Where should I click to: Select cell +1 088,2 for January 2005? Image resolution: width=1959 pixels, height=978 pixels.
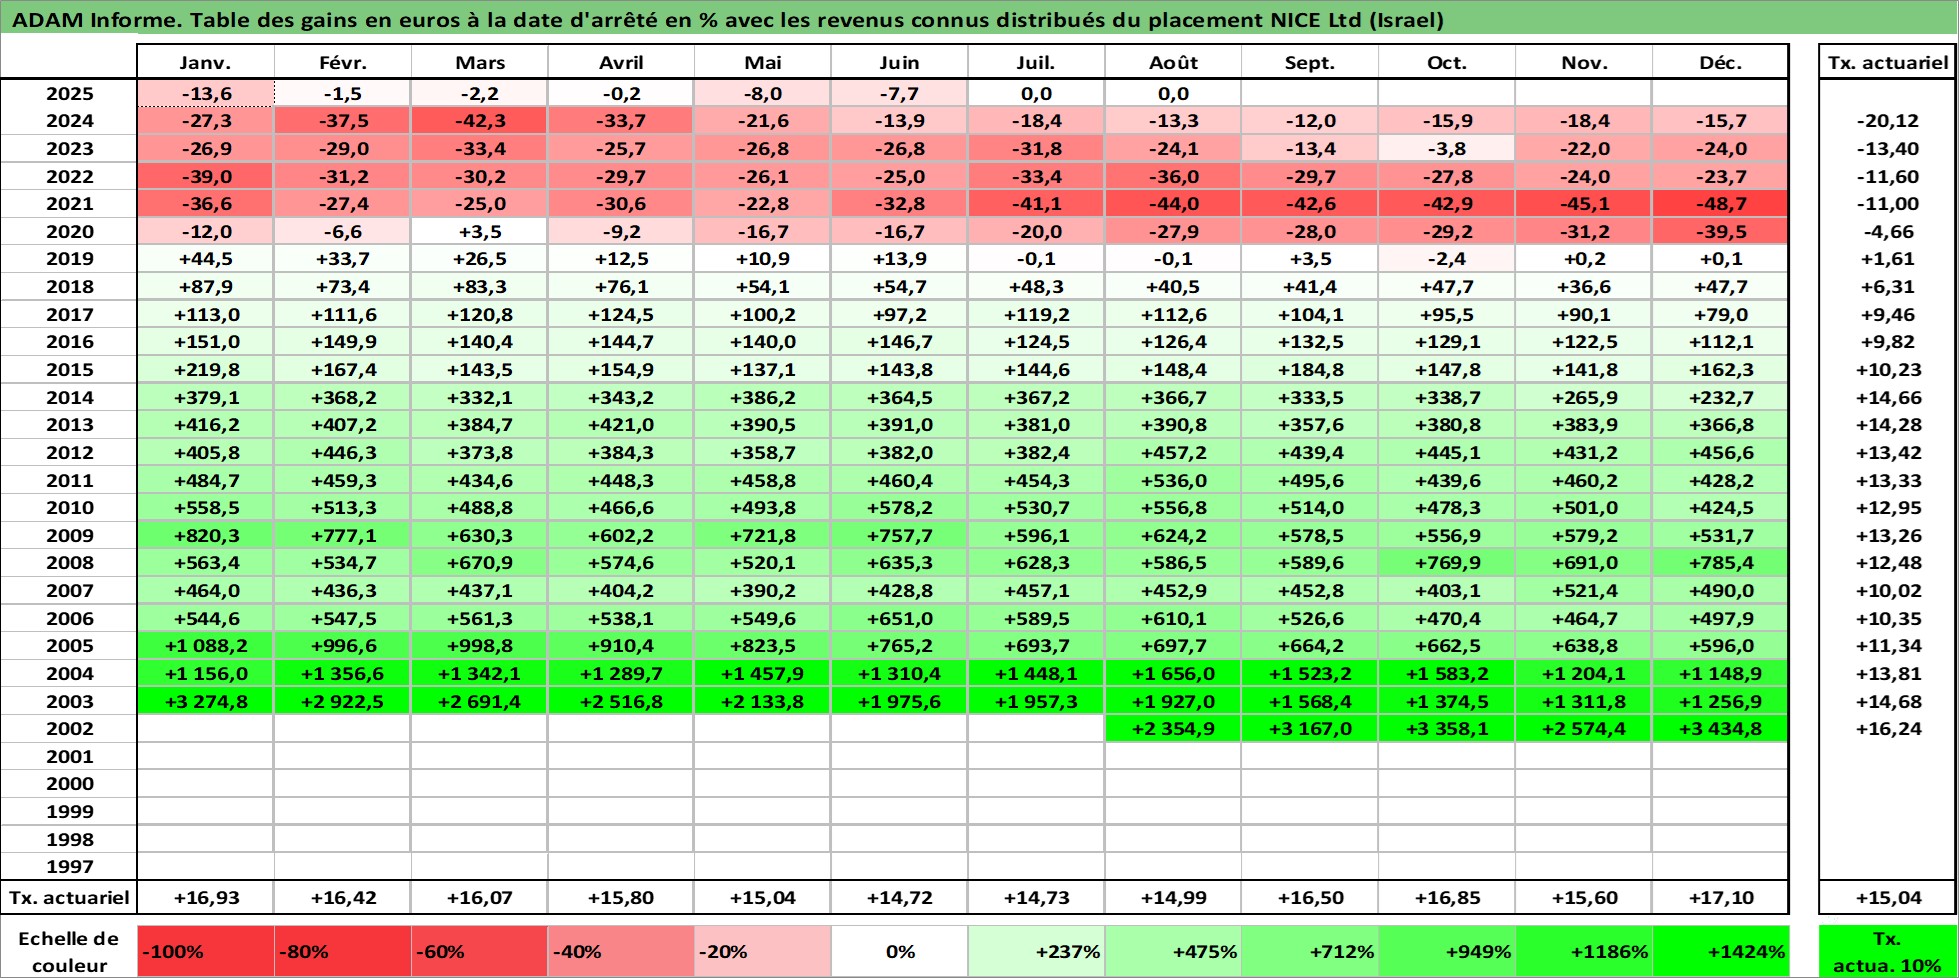coord(205,646)
